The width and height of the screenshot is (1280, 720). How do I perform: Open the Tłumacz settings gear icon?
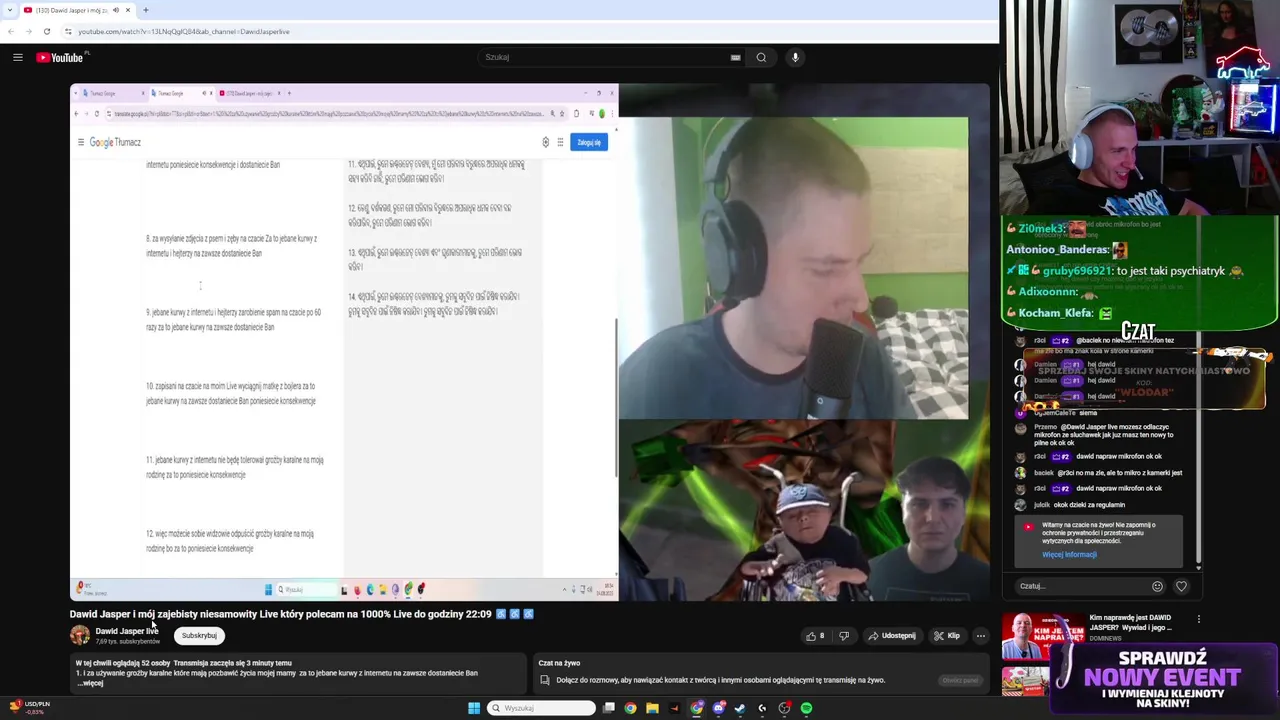[x=545, y=142]
